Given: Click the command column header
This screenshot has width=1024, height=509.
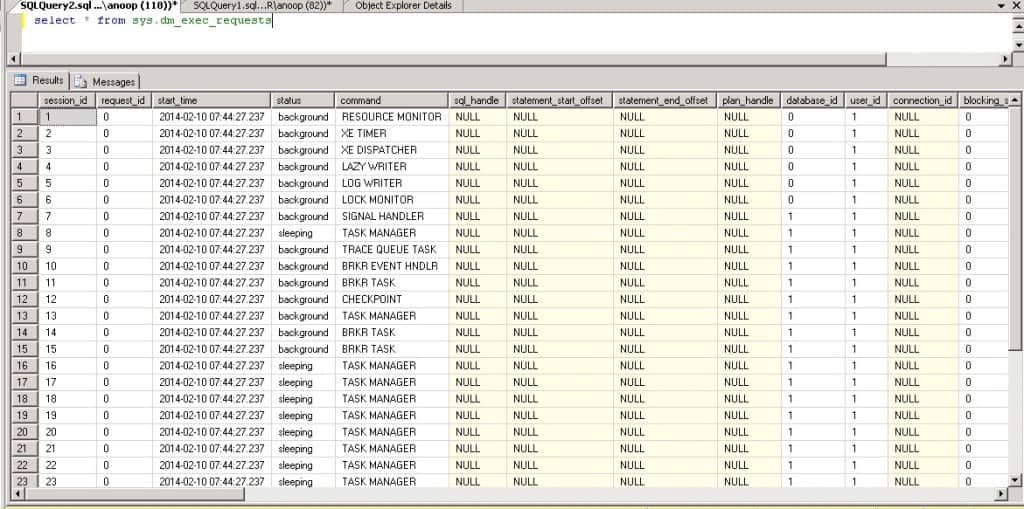Looking at the screenshot, I should coord(390,100).
